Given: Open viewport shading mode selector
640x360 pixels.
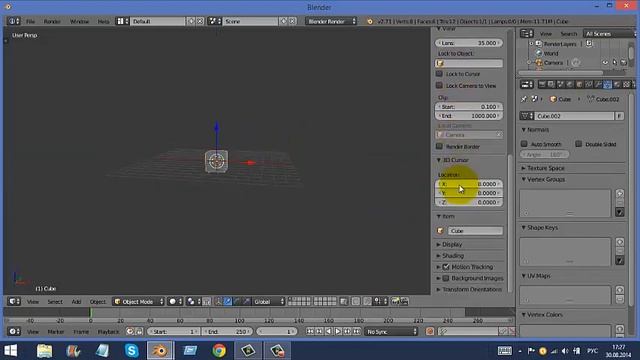Looking at the screenshot, I should pos(176,302).
